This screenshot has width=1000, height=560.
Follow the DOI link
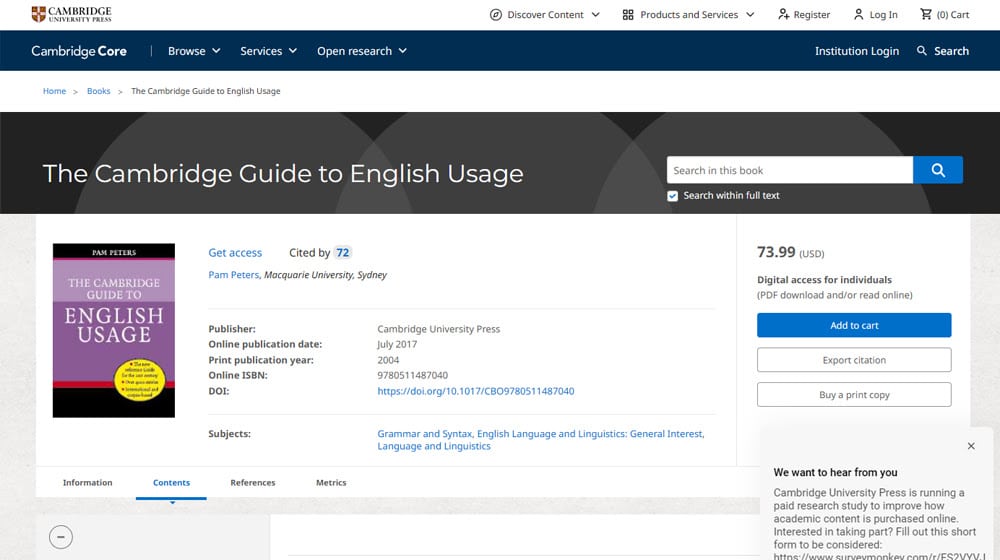coord(475,391)
